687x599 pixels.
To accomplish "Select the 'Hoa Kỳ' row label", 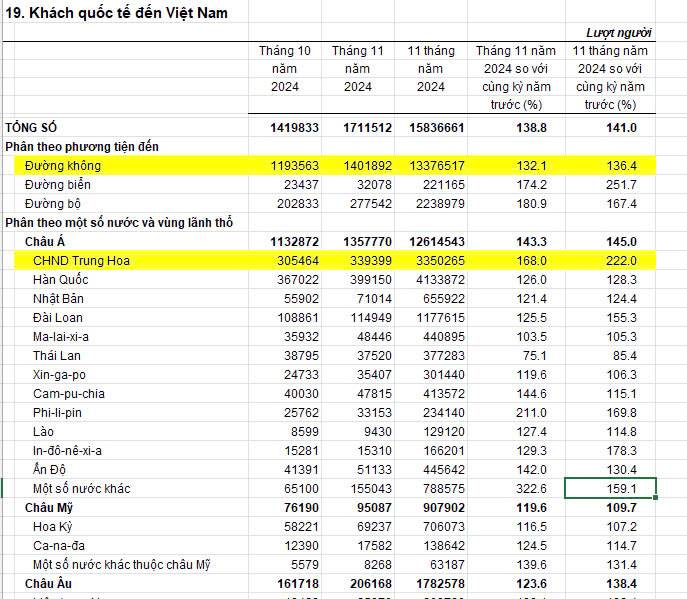I will point(53,527).
